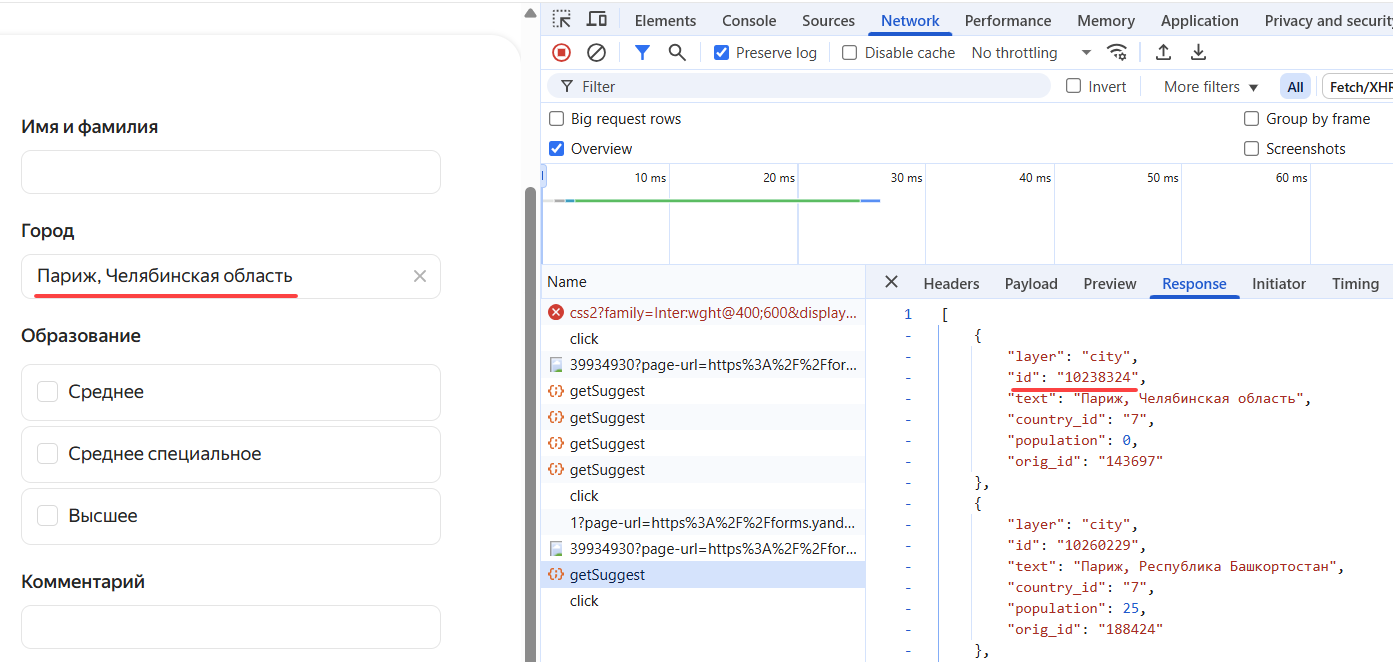Screen dimensions: 1393x662
Task: Check the Среднее специальное option
Action: (x=47, y=454)
